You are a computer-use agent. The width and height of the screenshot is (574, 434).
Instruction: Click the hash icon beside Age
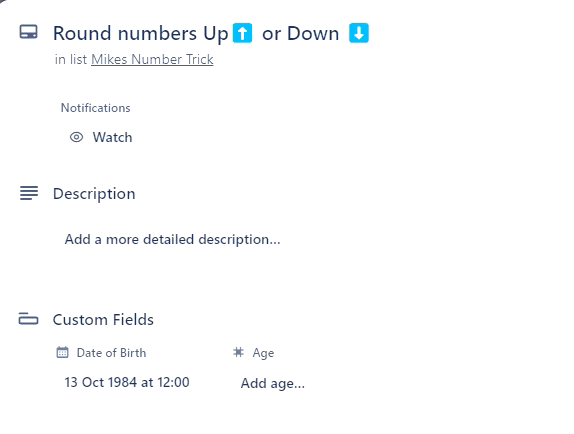pos(238,352)
